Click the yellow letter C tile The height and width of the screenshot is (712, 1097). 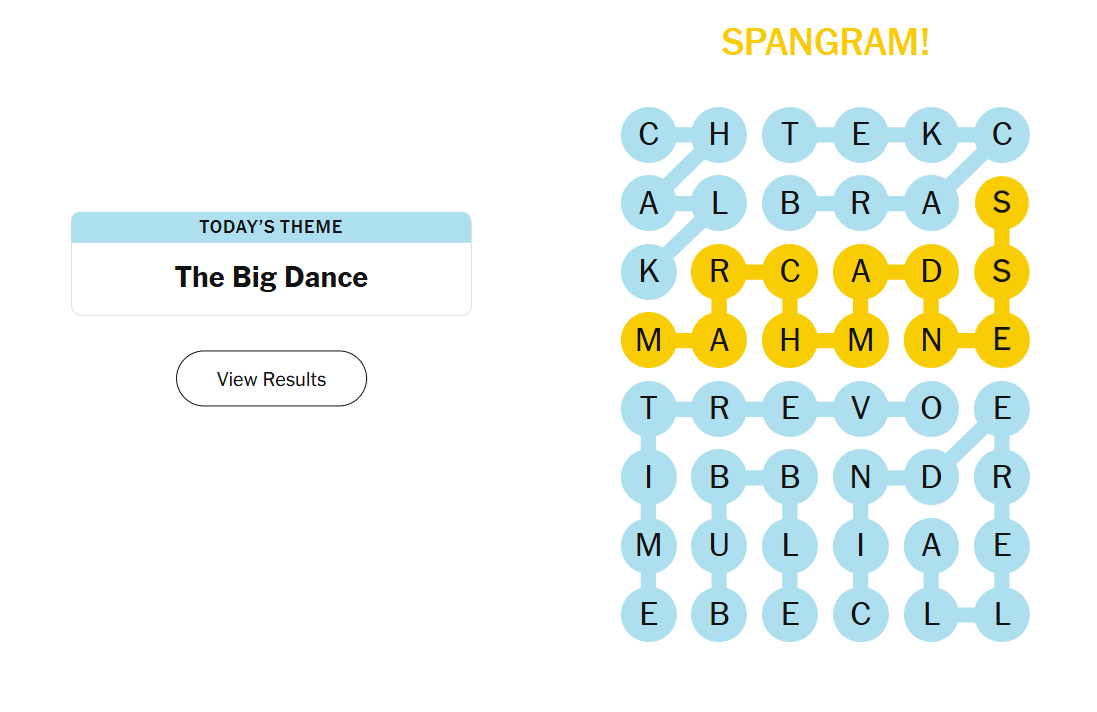pos(790,272)
